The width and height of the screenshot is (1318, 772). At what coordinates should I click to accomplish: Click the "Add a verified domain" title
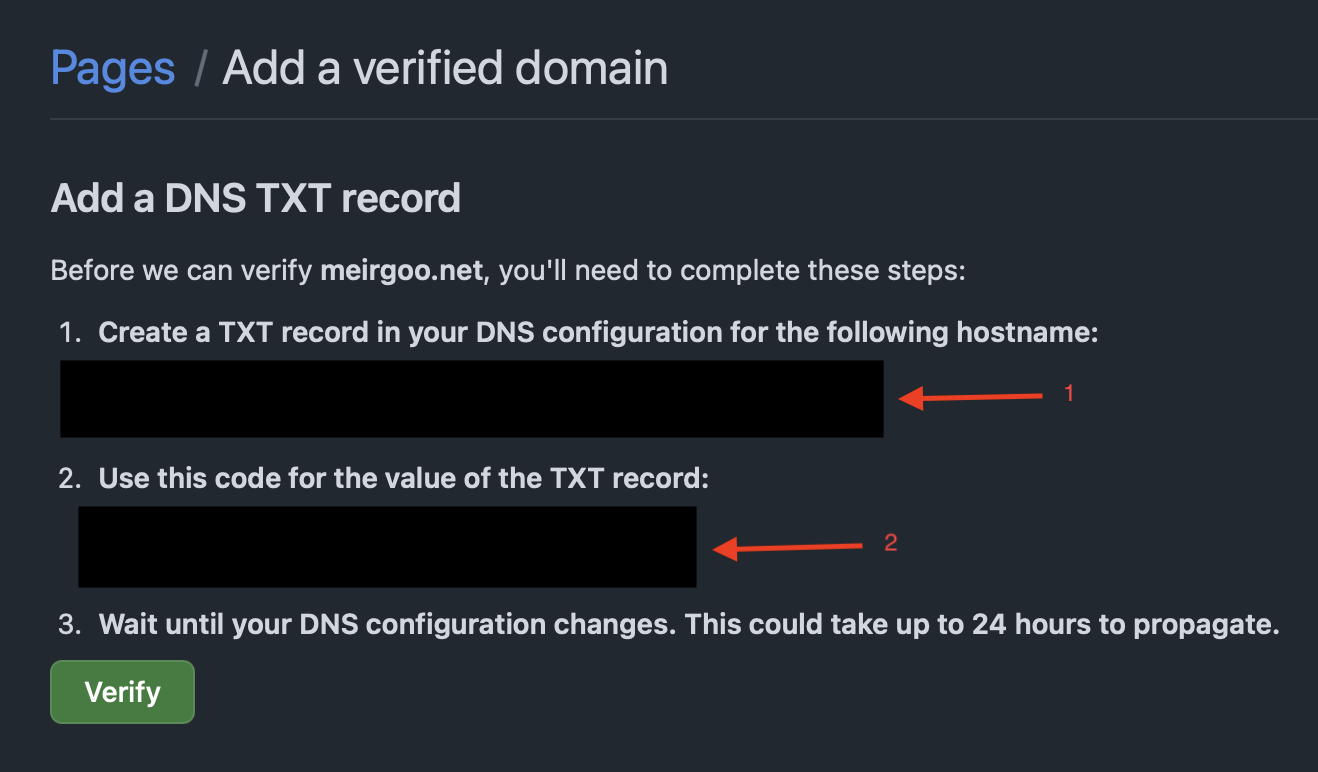click(445, 68)
